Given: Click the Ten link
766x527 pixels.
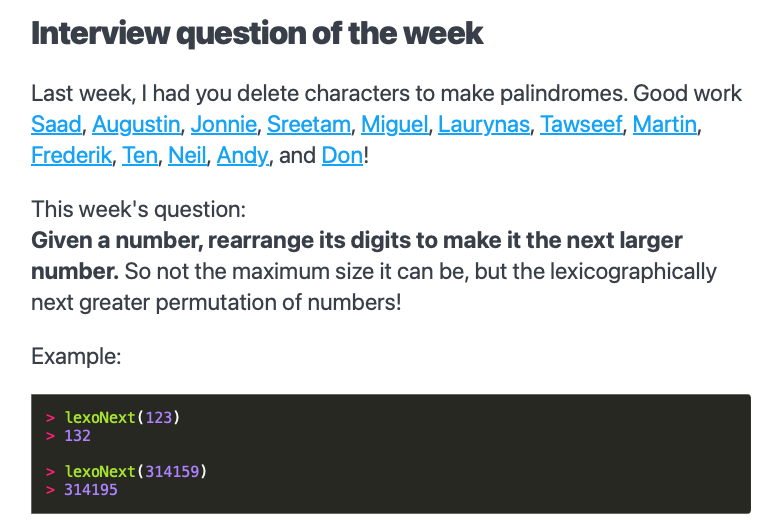Looking at the screenshot, I should coord(139,156).
